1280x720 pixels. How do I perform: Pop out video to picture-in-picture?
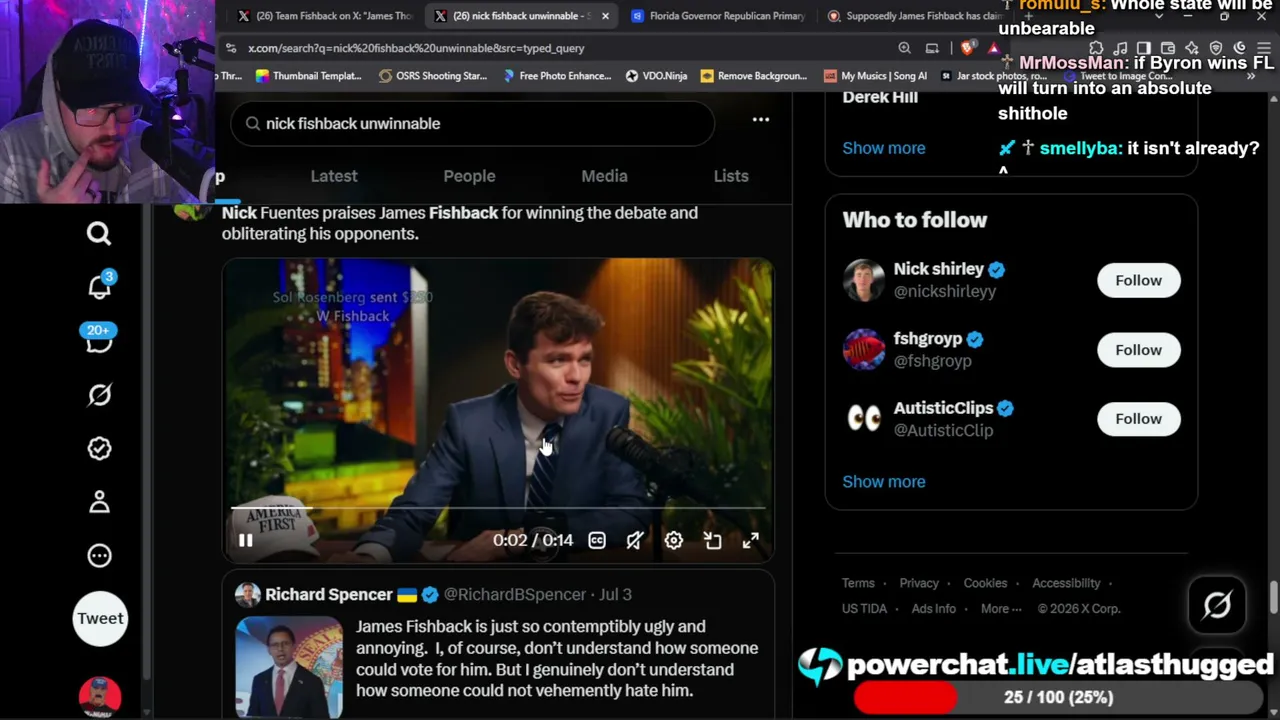[x=712, y=541]
